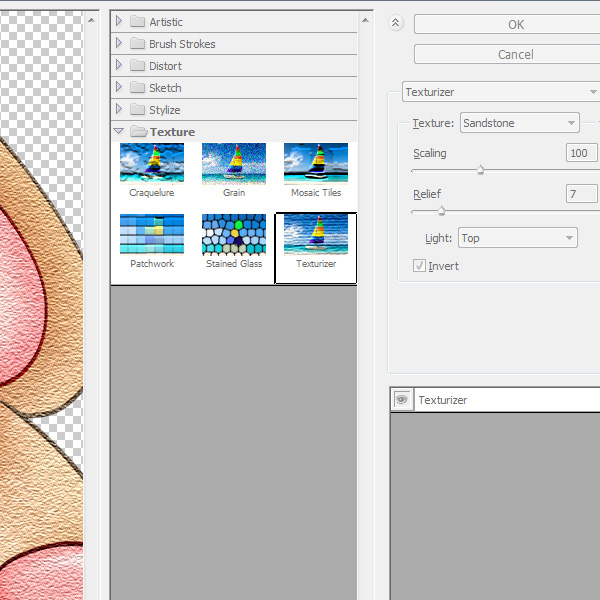The width and height of the screenshot is (600, 600).
Task: Expand the Artistic filter folder
Action: 119,21
